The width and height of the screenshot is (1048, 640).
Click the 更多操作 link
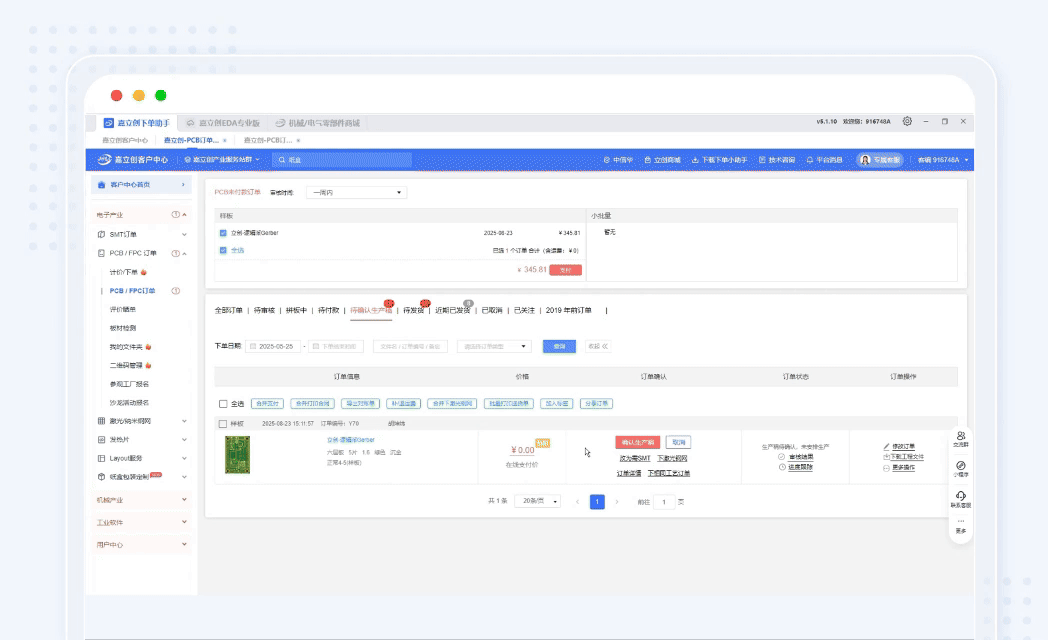(x=904, y=468)
